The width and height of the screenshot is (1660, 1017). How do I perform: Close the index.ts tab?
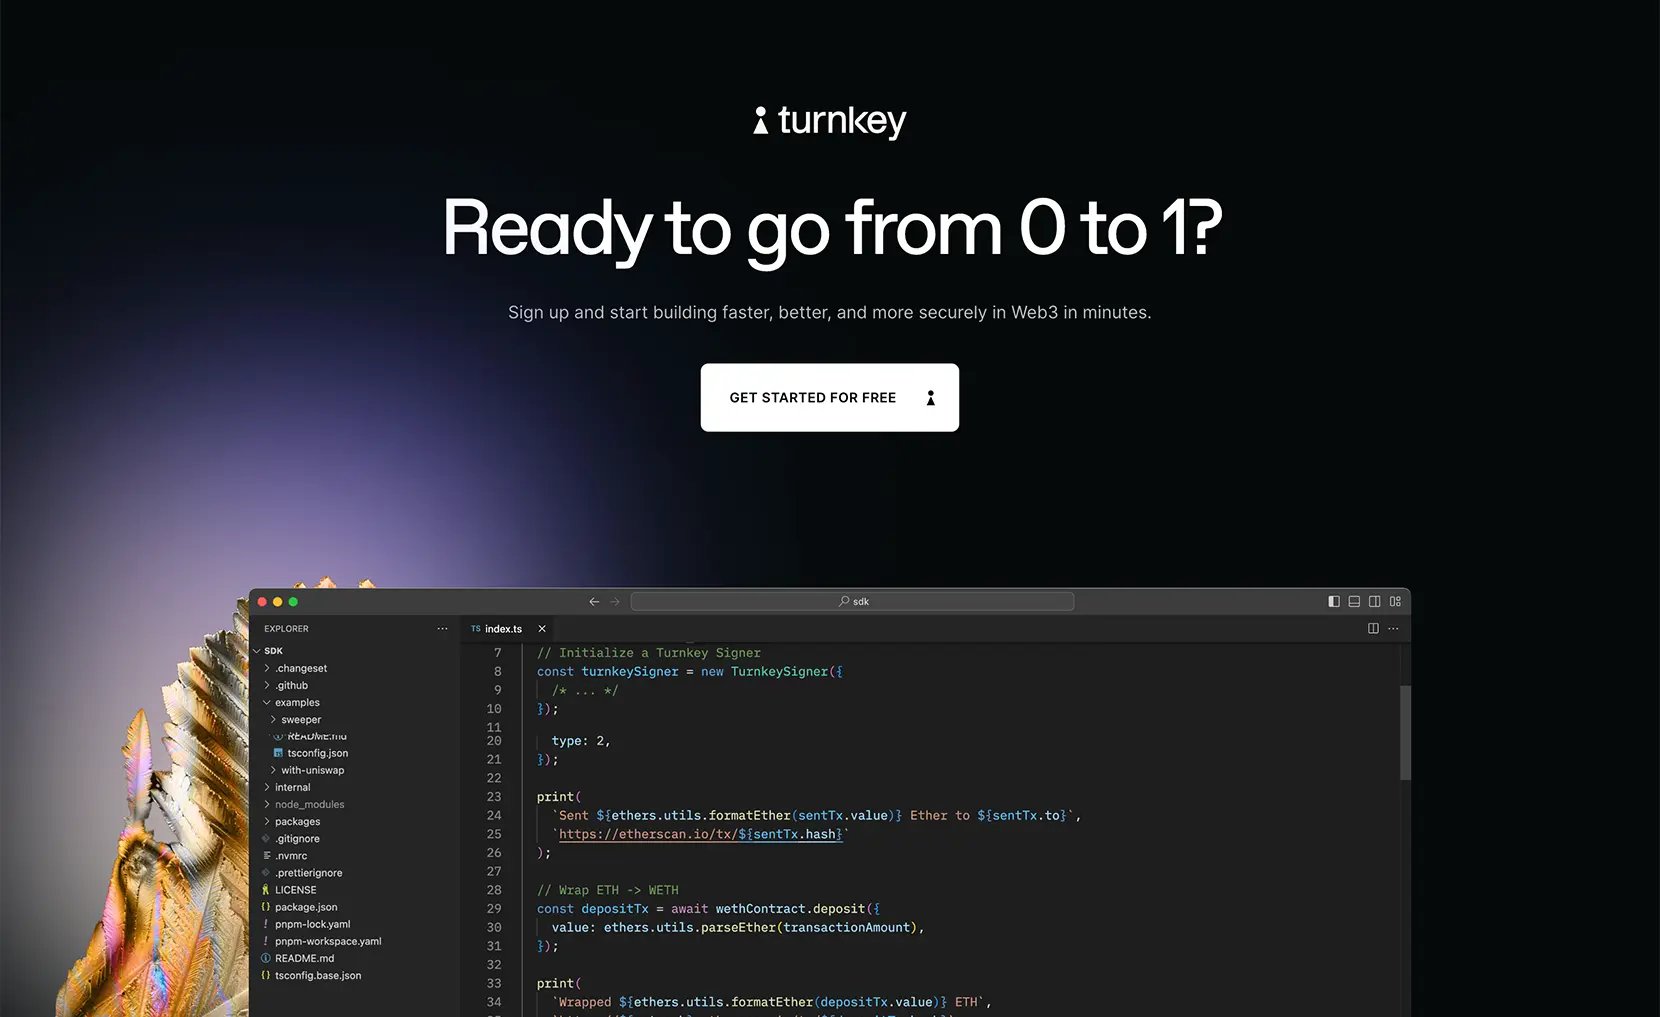pos(542,629)
